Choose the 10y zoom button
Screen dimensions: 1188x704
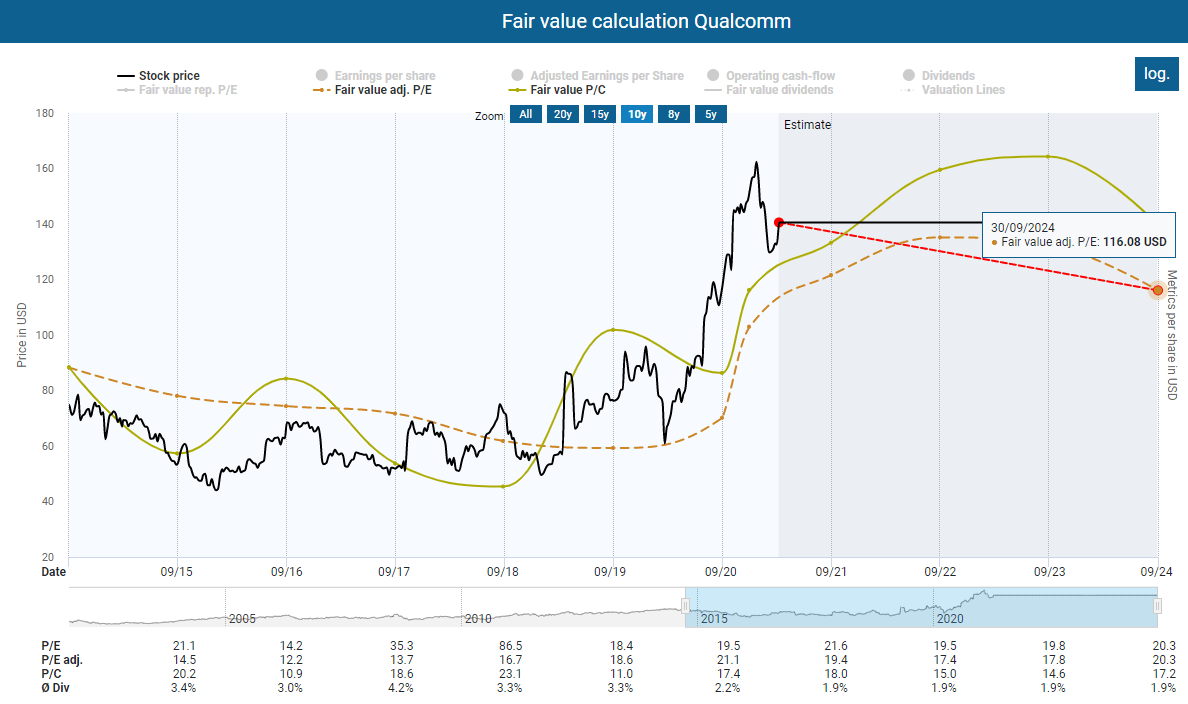click(636, 114)
